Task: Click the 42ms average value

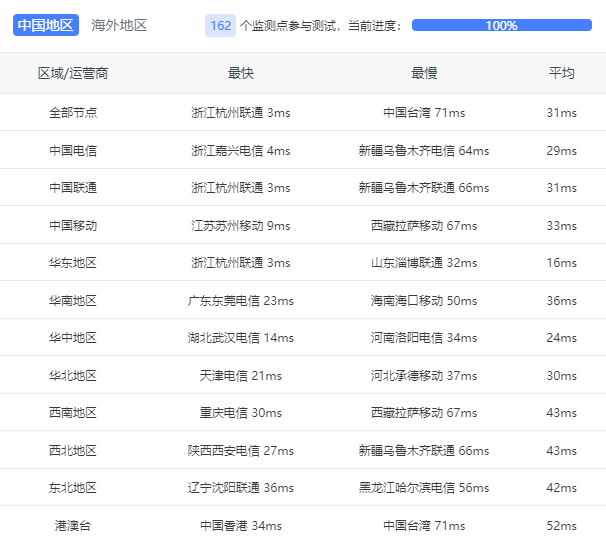Action: 562,487
